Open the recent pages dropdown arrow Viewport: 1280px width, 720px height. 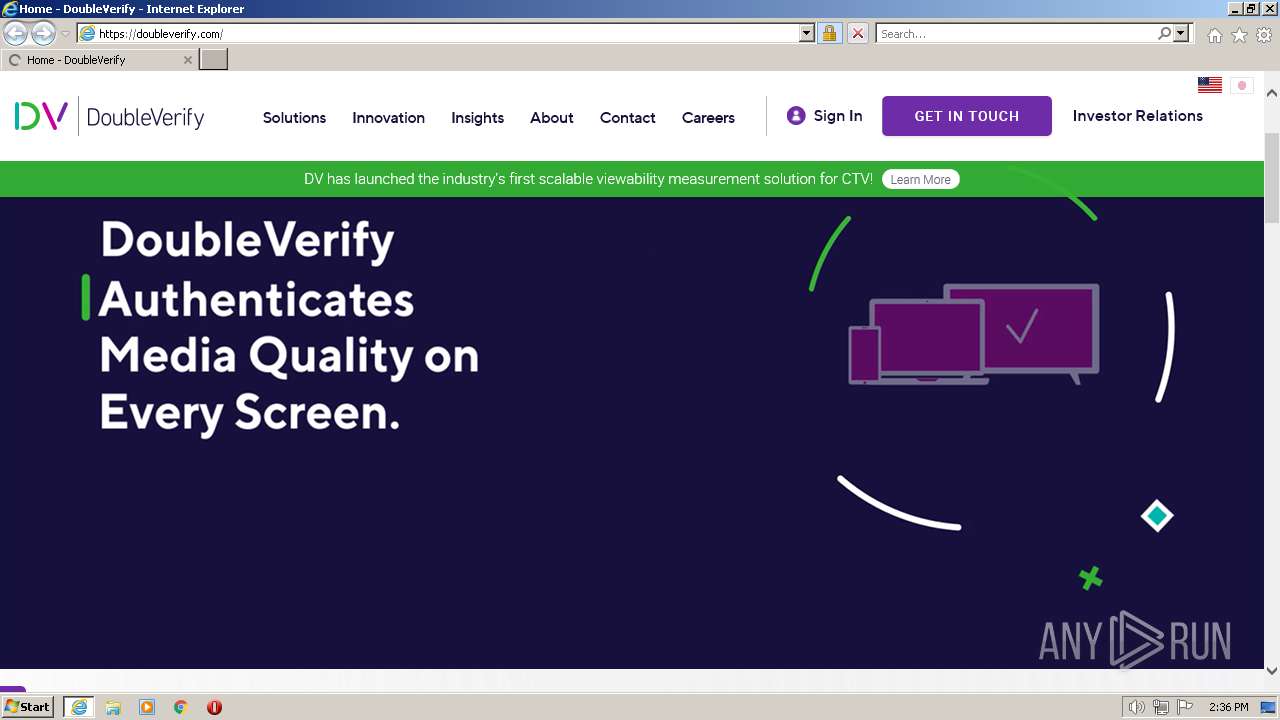coord(65,34)
